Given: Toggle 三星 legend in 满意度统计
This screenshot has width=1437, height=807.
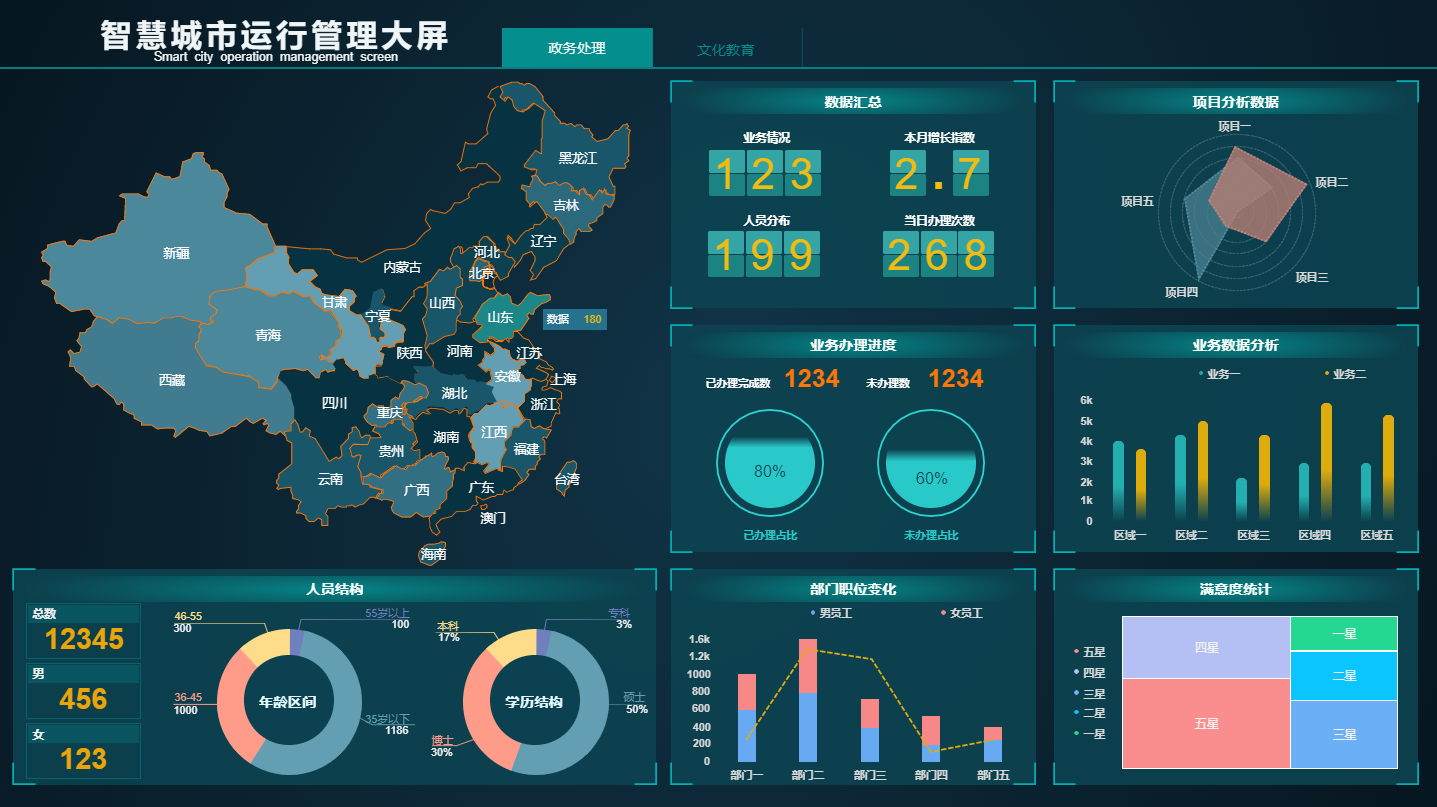Looking at the screenshot, I should click(x=1089, y=693).
